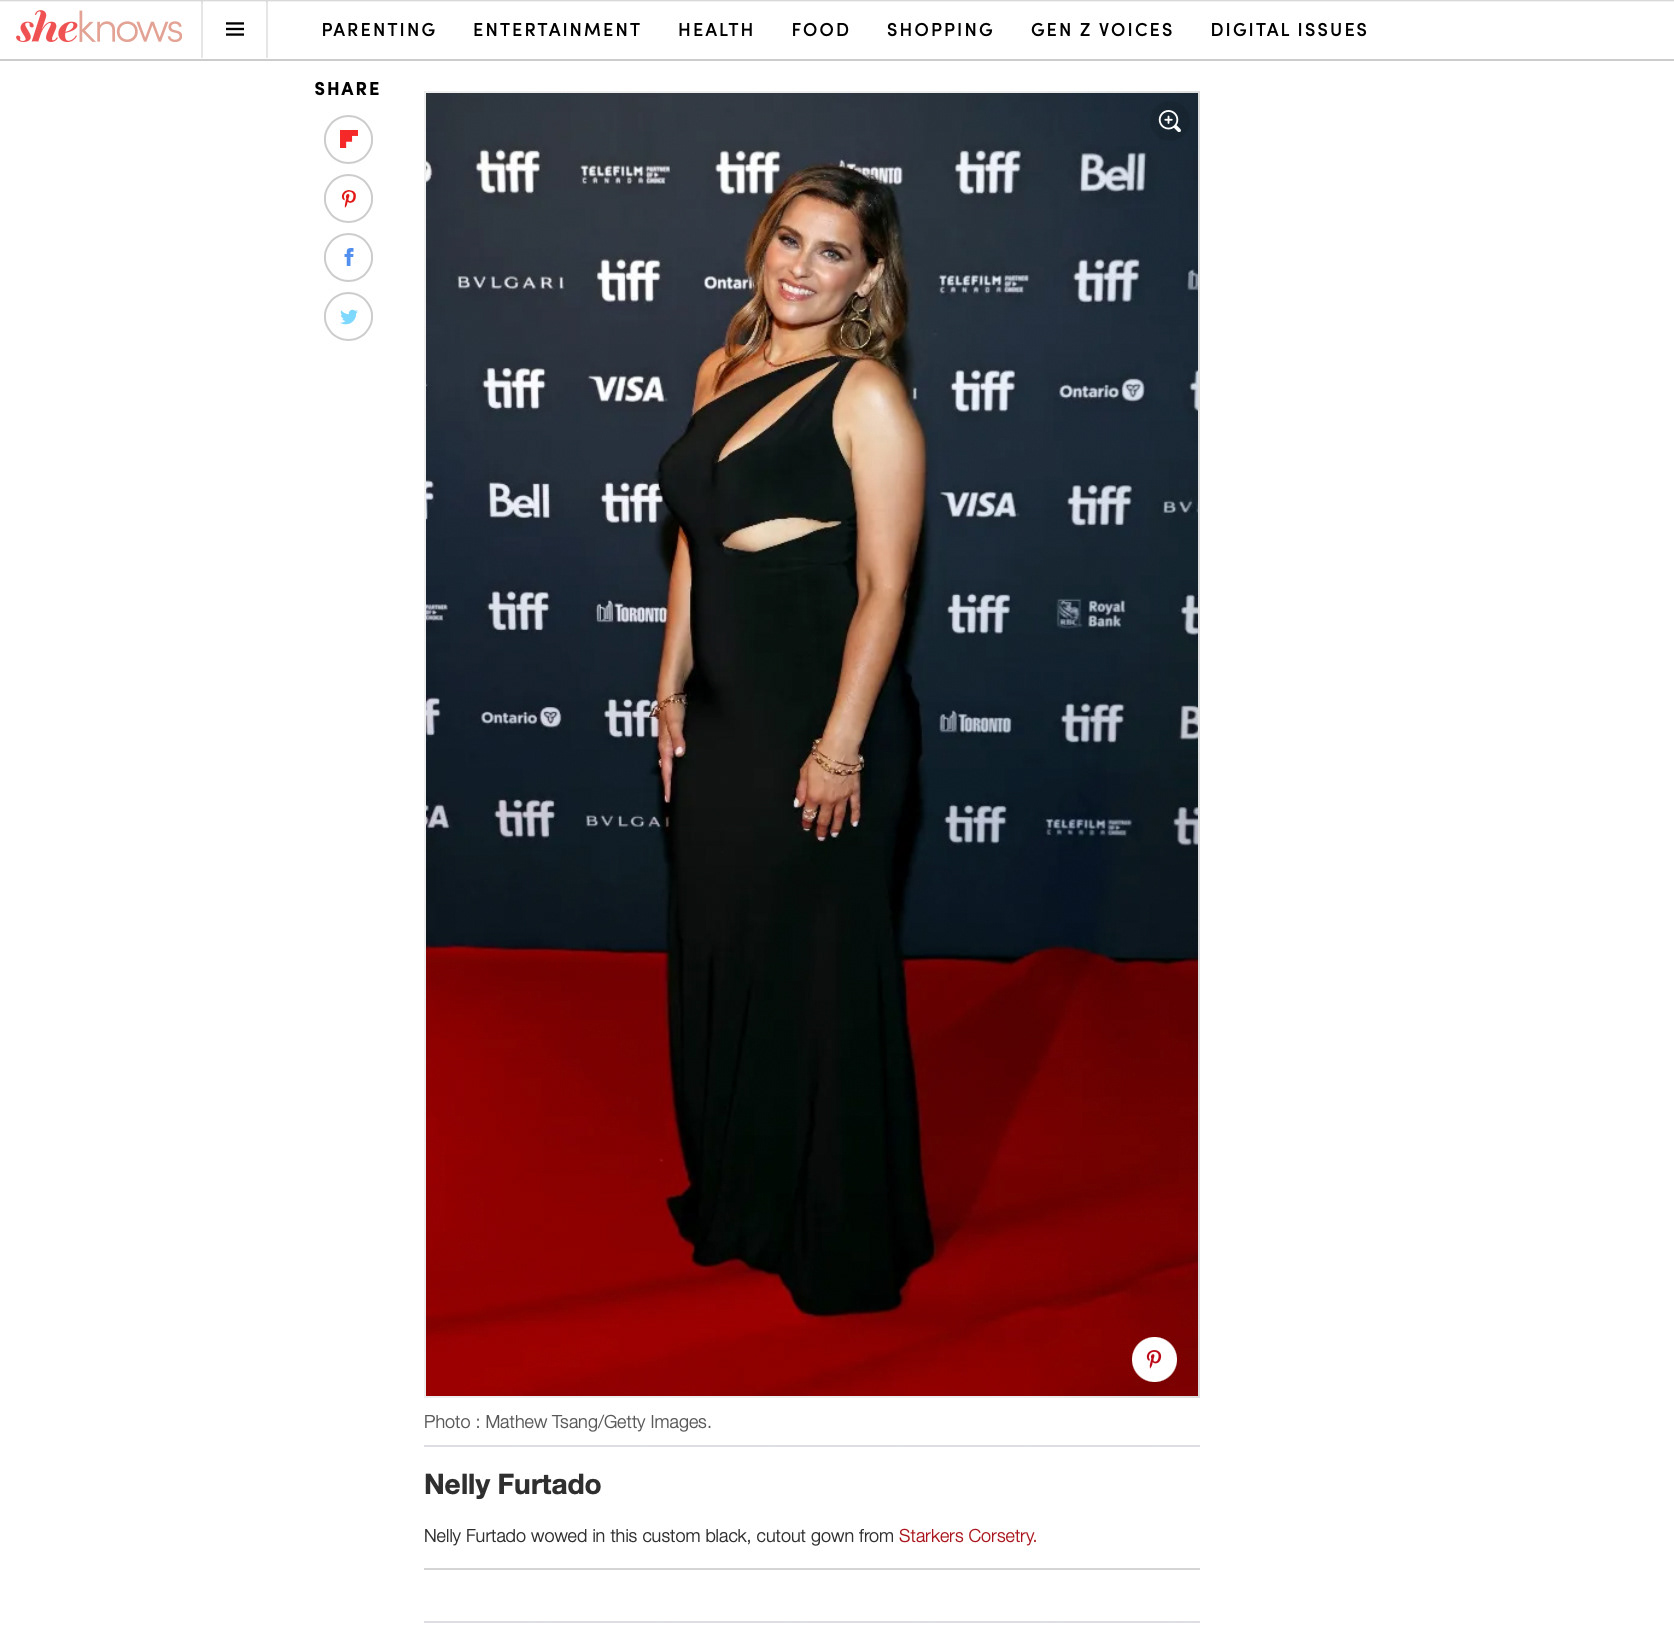Open the Shopping section
This screenshot has height=1652, width=1674.
940,30
